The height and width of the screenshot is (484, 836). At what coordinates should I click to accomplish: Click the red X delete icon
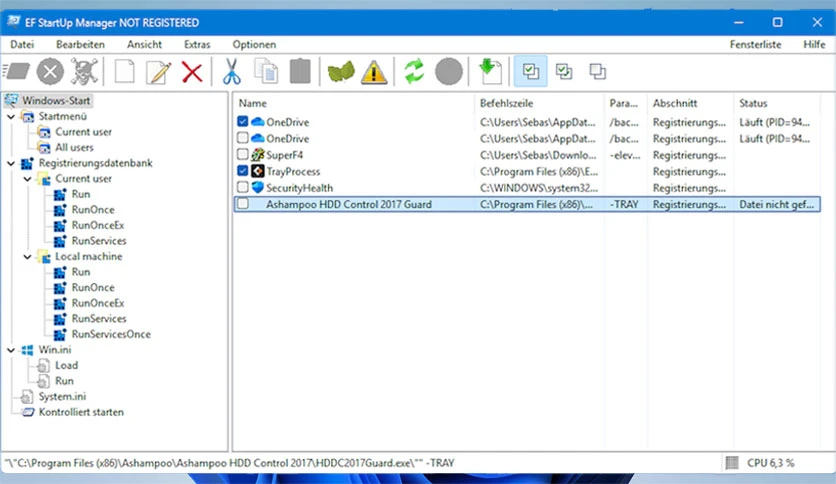click(192, 72)
